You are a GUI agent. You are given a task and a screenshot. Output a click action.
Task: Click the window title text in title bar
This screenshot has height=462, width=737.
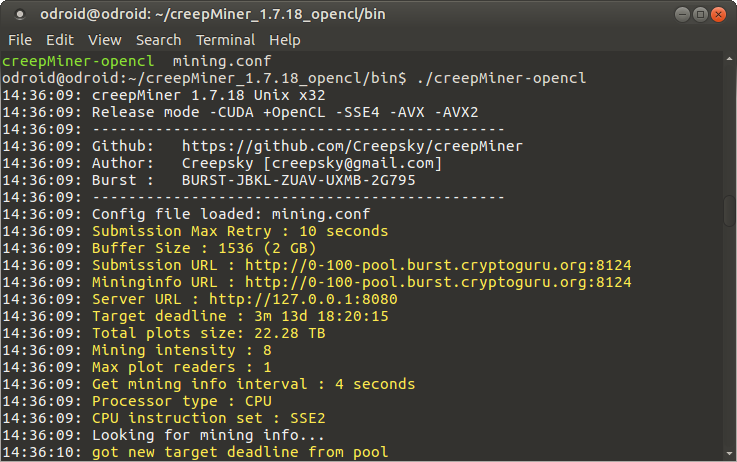click(x=212, y=14)
